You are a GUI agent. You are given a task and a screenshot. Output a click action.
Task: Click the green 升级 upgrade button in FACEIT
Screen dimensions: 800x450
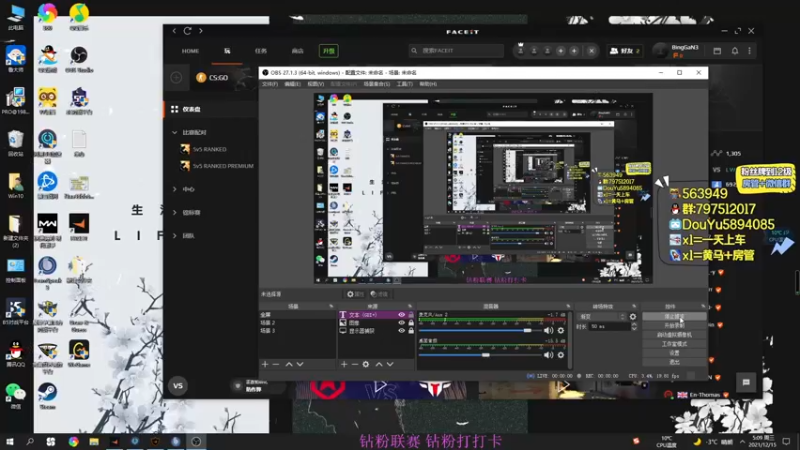point(329,51)
